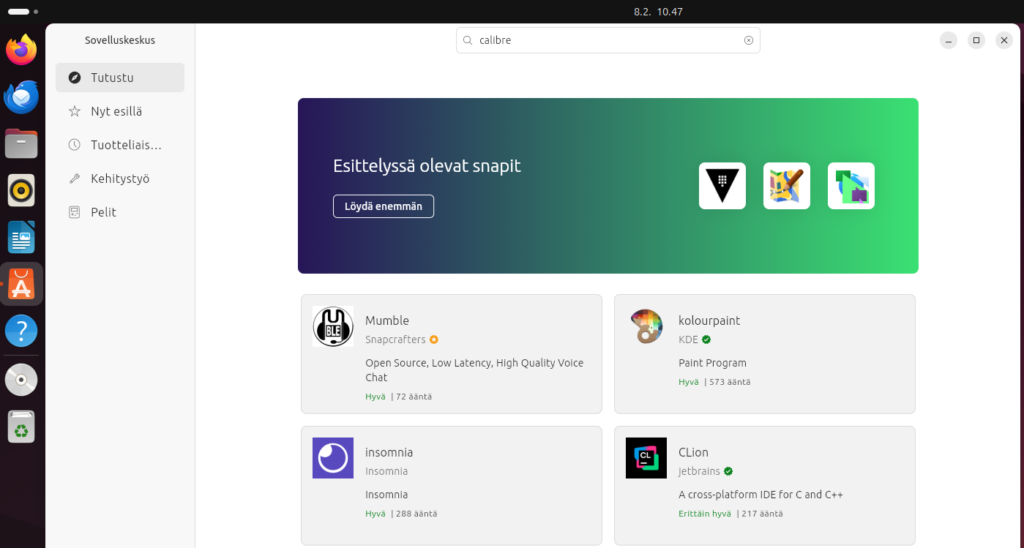This screenshot has width=1024, height=548.
Task: Clear the calibre search text
Action: pos(748,41)
